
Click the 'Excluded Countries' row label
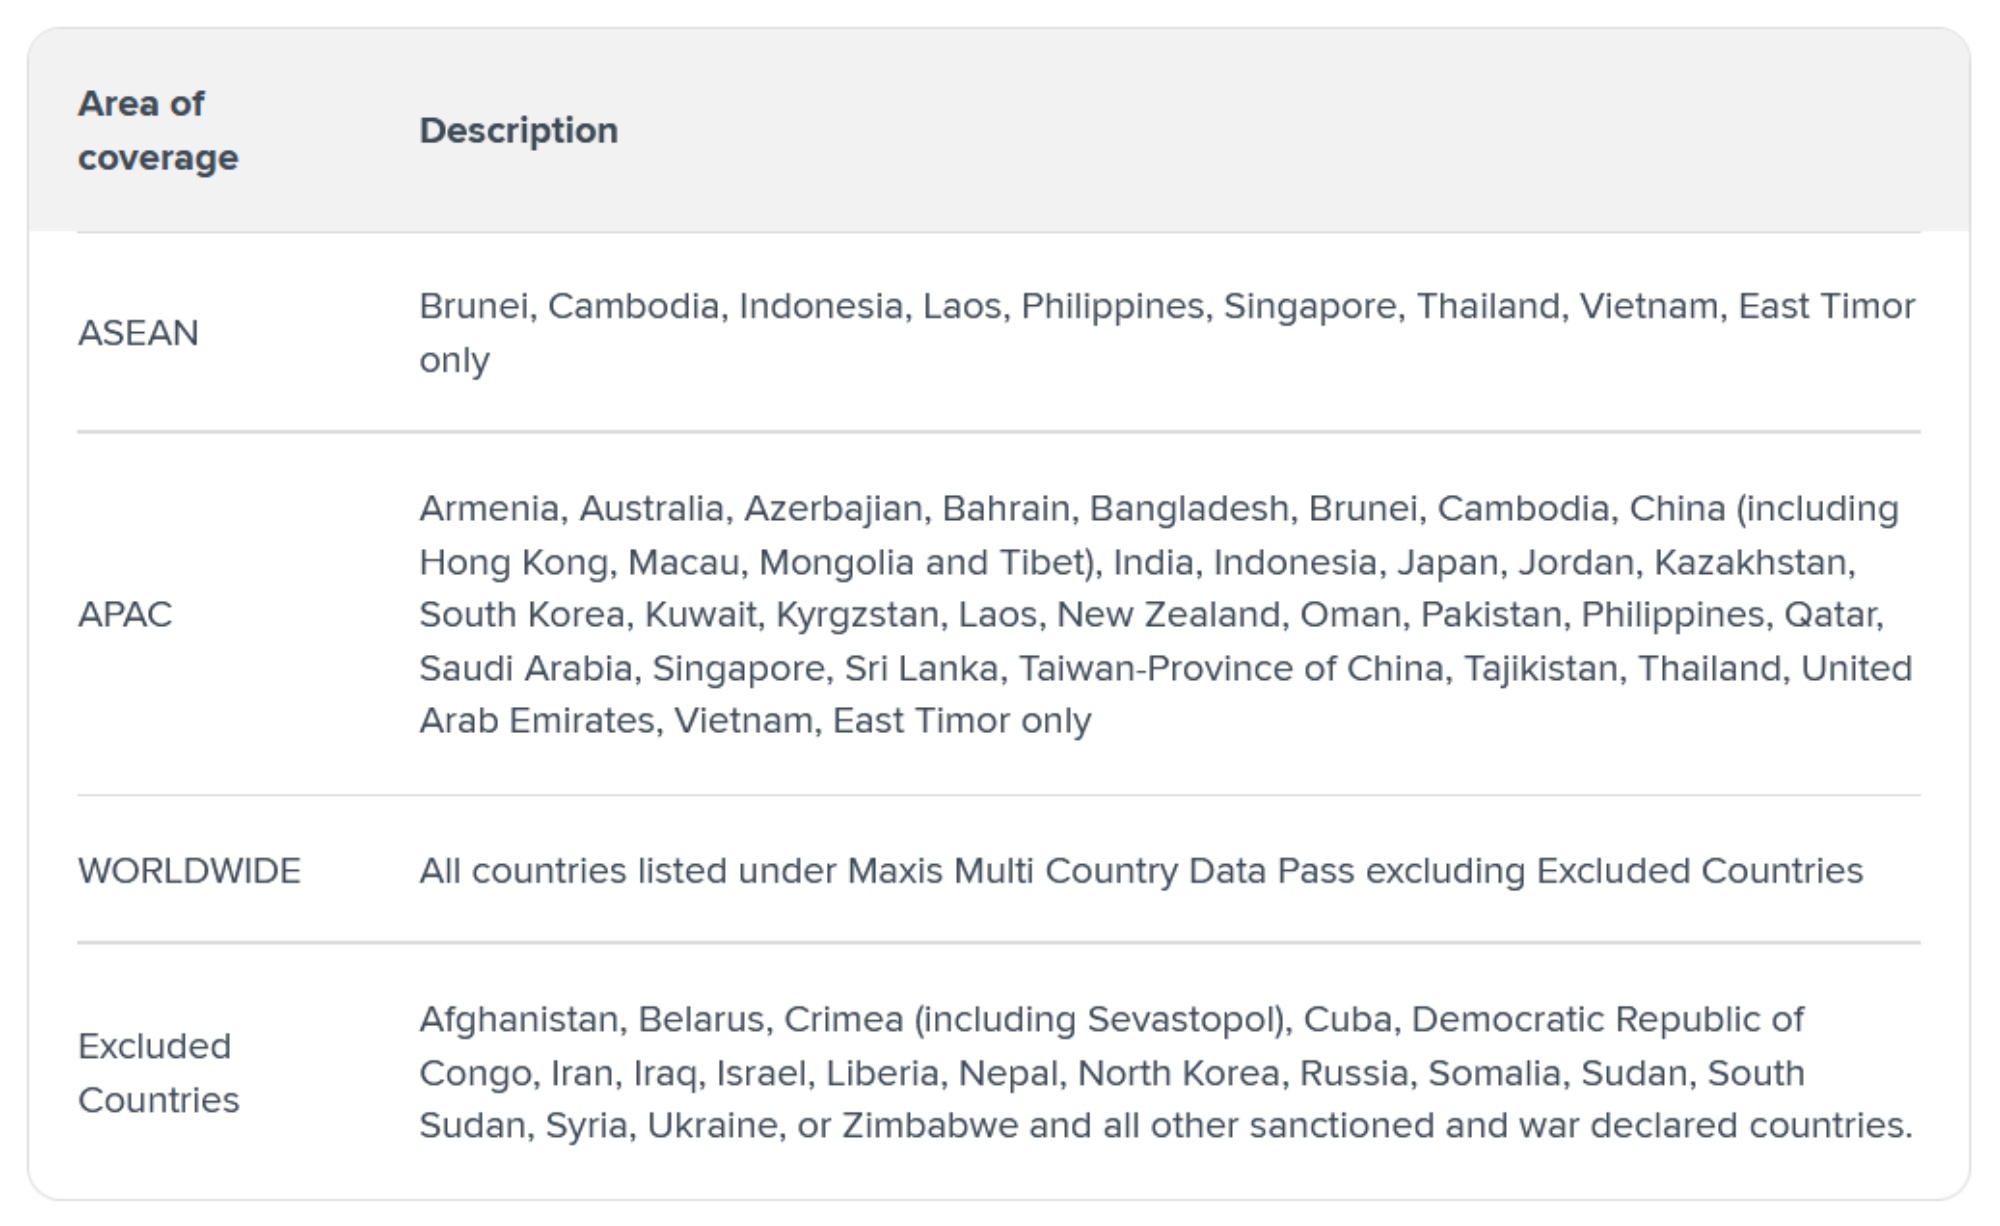click(x=158, y=1073)
